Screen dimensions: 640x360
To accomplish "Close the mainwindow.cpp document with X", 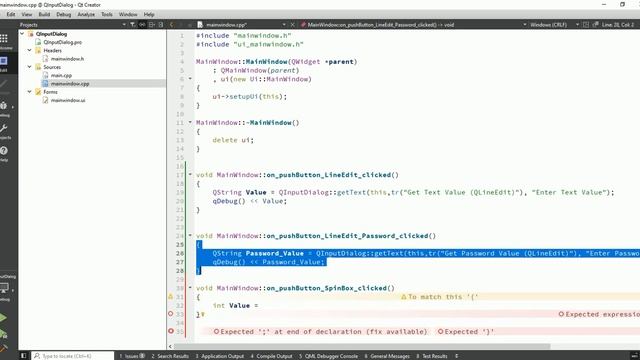I will [x=292, y=24].
